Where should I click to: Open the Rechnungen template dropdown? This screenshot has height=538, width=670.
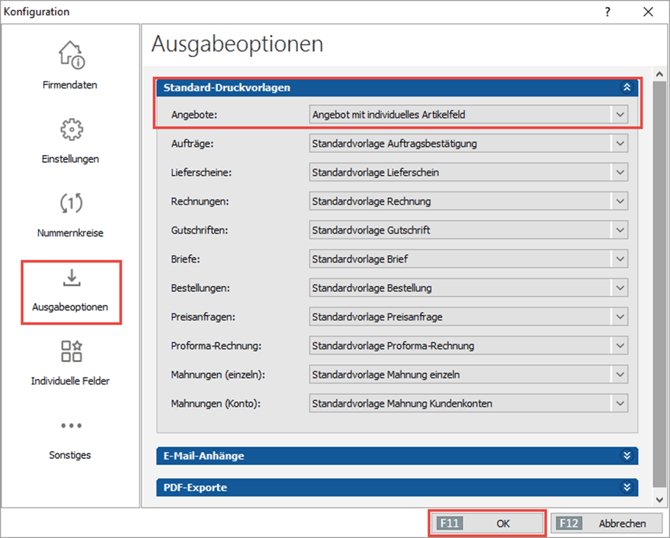619,202
